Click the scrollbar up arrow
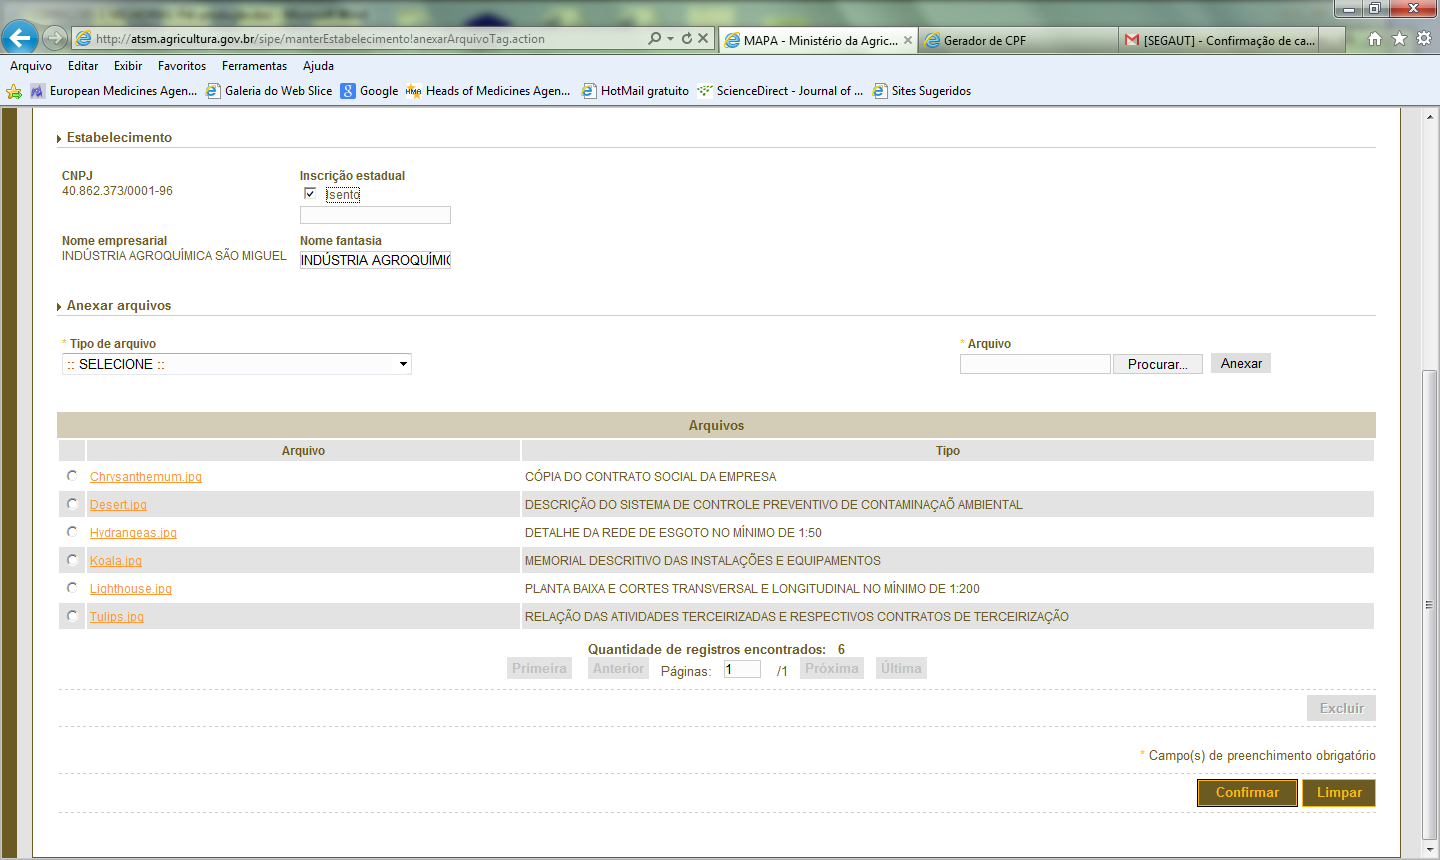Image resolution: width=1440 pixels, height=860 pixels. (x=1430, y=116)
